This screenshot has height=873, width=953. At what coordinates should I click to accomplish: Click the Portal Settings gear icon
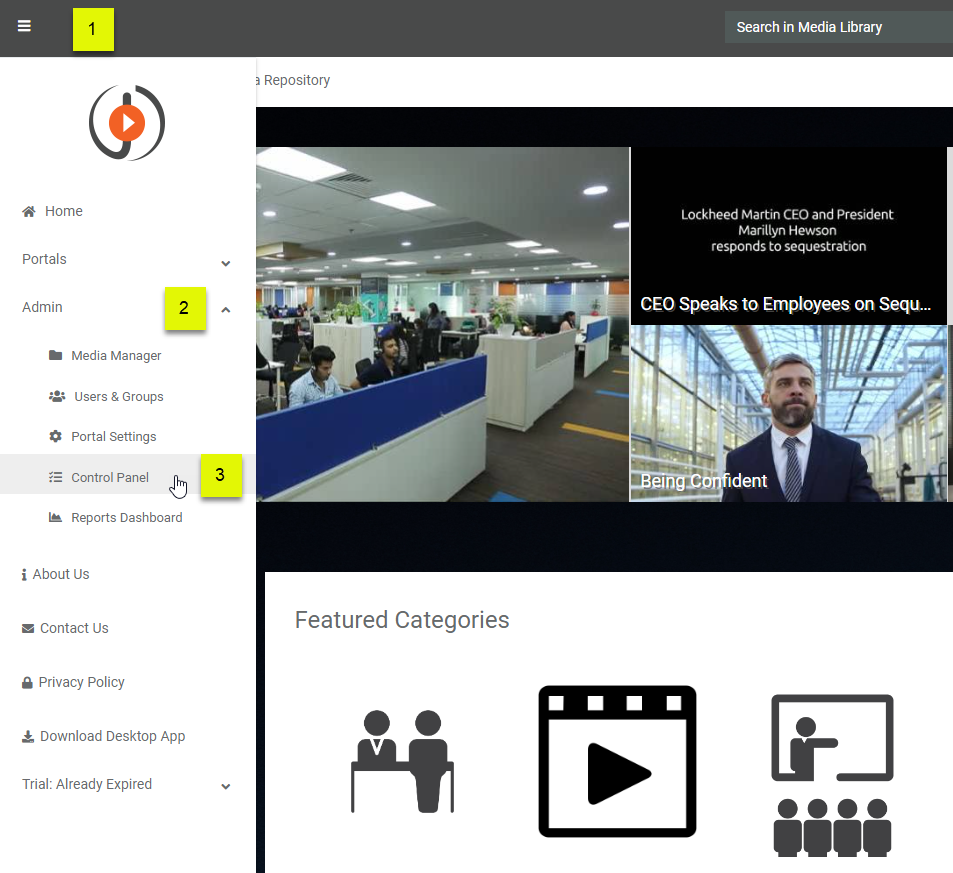[x=55, y=437]
